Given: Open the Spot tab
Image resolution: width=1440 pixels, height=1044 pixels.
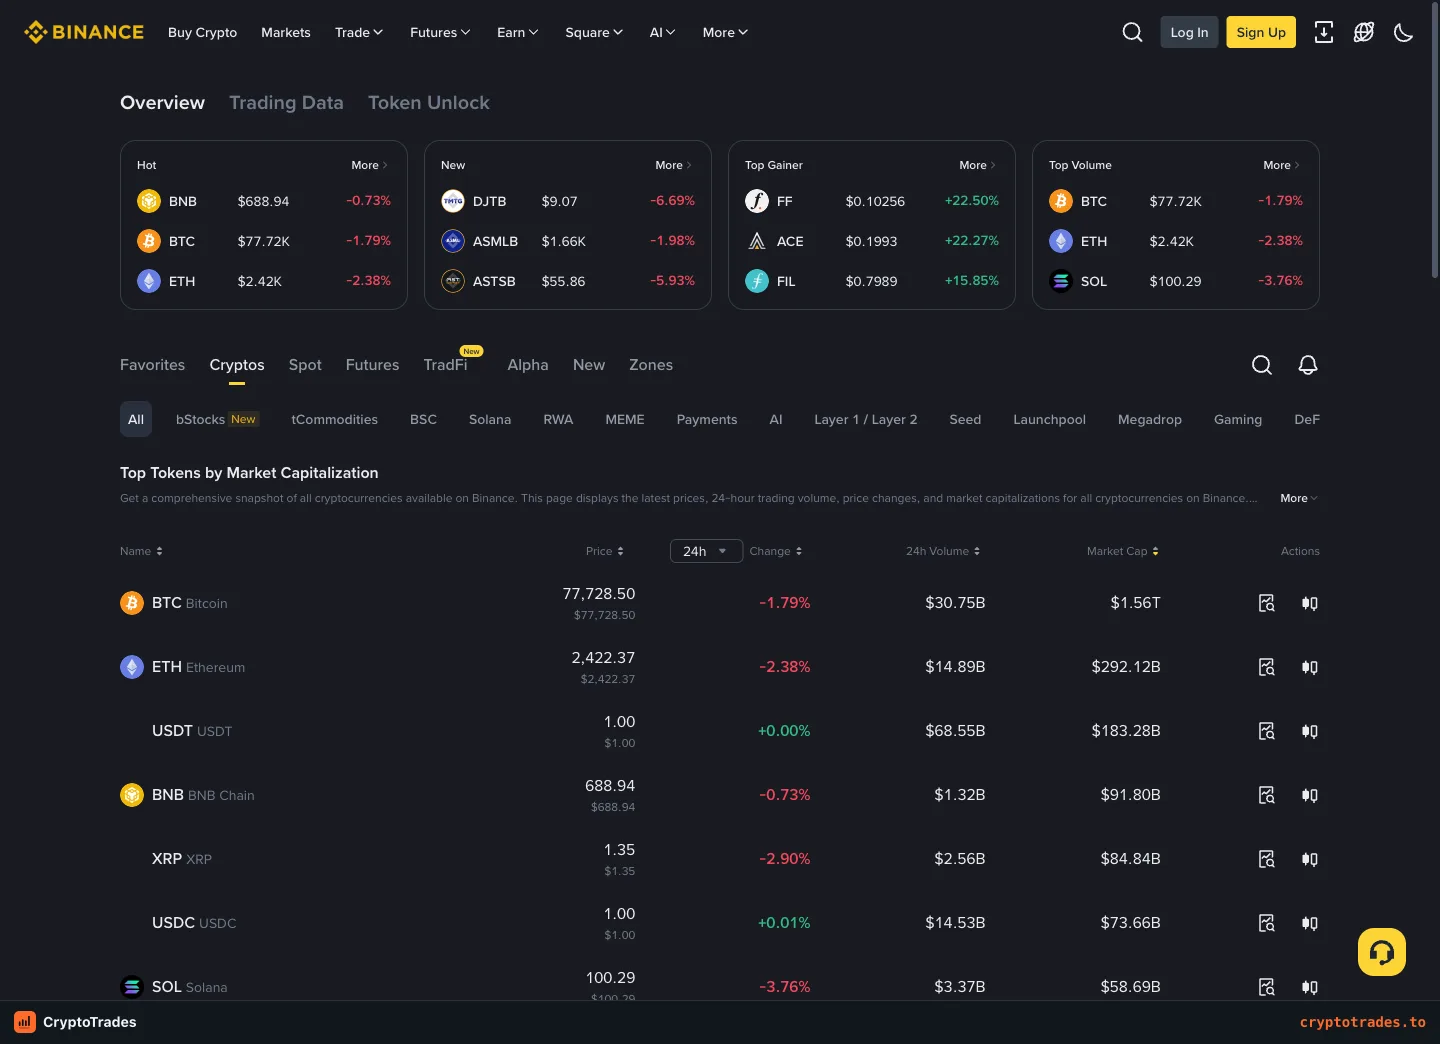Looking at the screenshot, I should pos(305,365).
